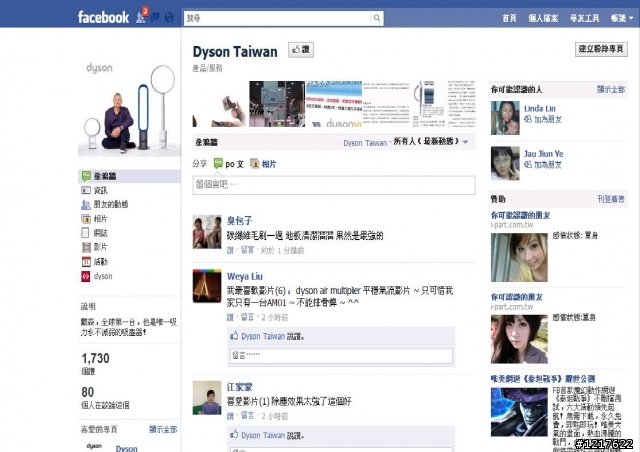Open 臭包子 avatar thumbnail
This screenshot has height=452, width=640.
[207, 232]
